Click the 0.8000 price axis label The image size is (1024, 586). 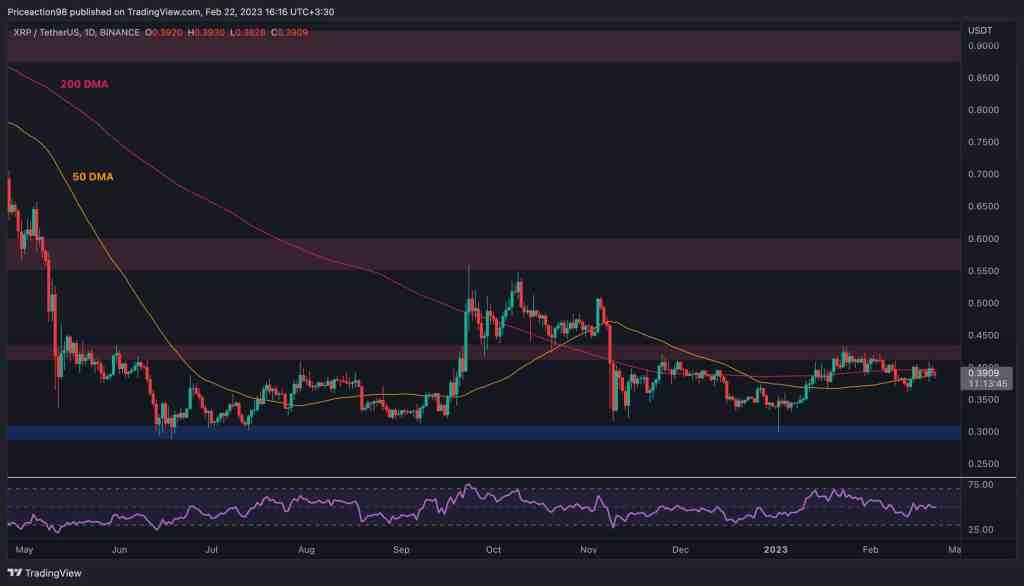point(983,110)
